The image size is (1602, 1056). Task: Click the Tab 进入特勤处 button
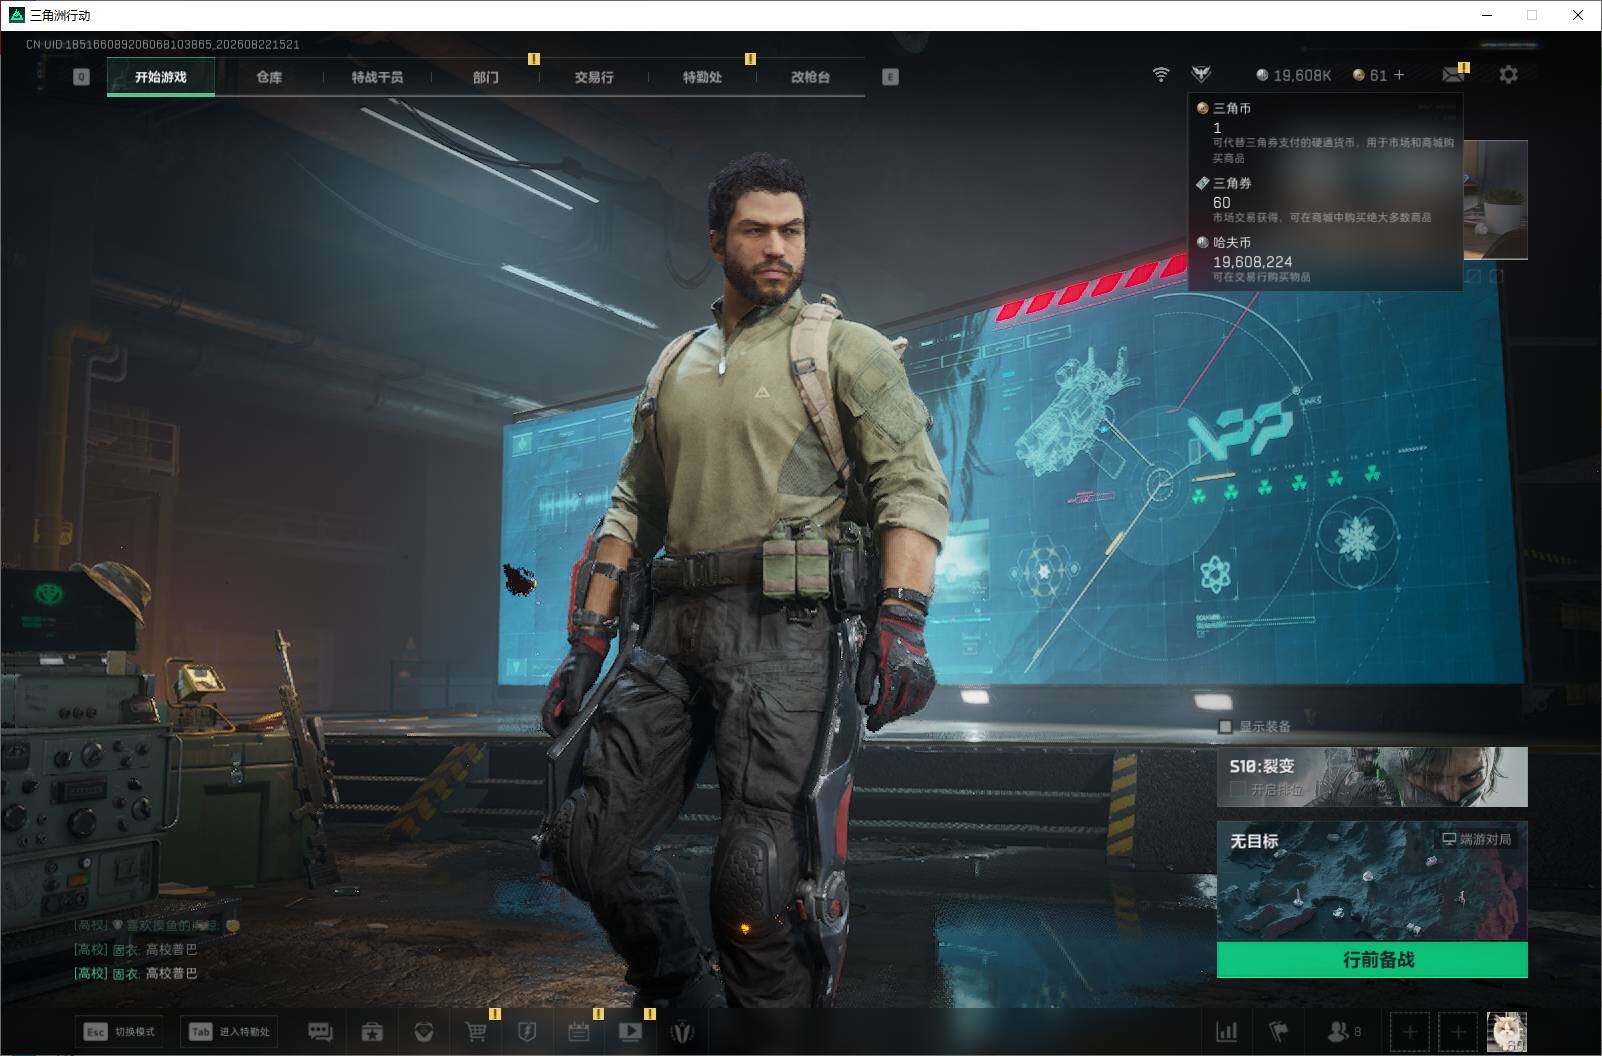229,1032
